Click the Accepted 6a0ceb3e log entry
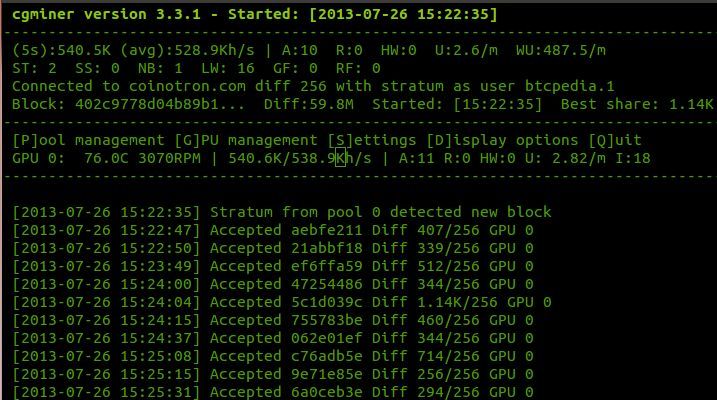Screen dimensions: 717x400 (x=274, y=391)
